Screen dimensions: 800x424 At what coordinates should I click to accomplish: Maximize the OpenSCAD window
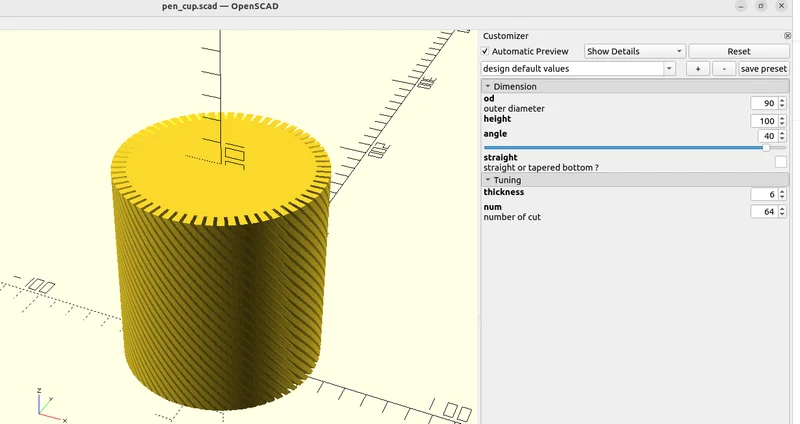tap(761, 6)
